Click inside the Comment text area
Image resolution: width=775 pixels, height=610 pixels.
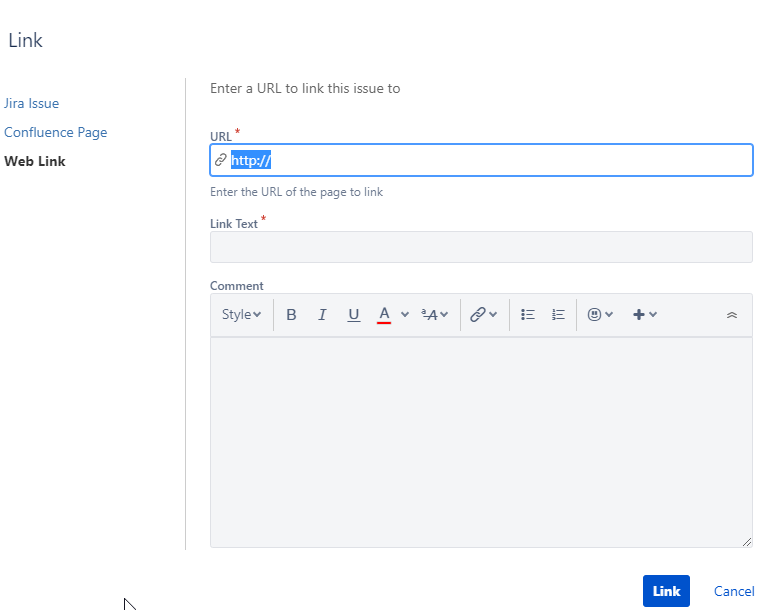pos(481,442)
